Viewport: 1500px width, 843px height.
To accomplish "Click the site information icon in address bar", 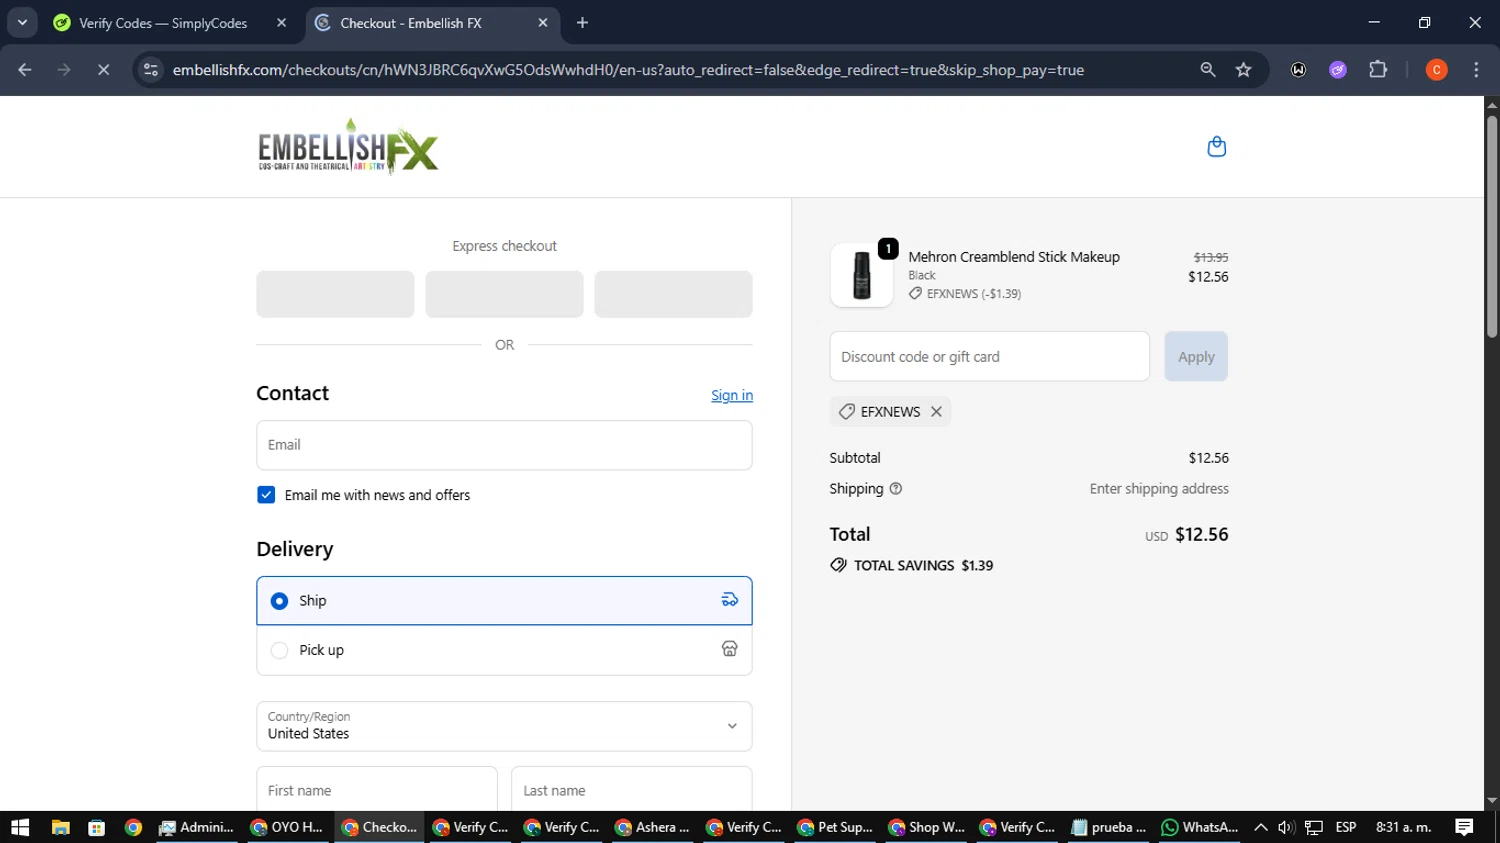I will click(151, 70).
